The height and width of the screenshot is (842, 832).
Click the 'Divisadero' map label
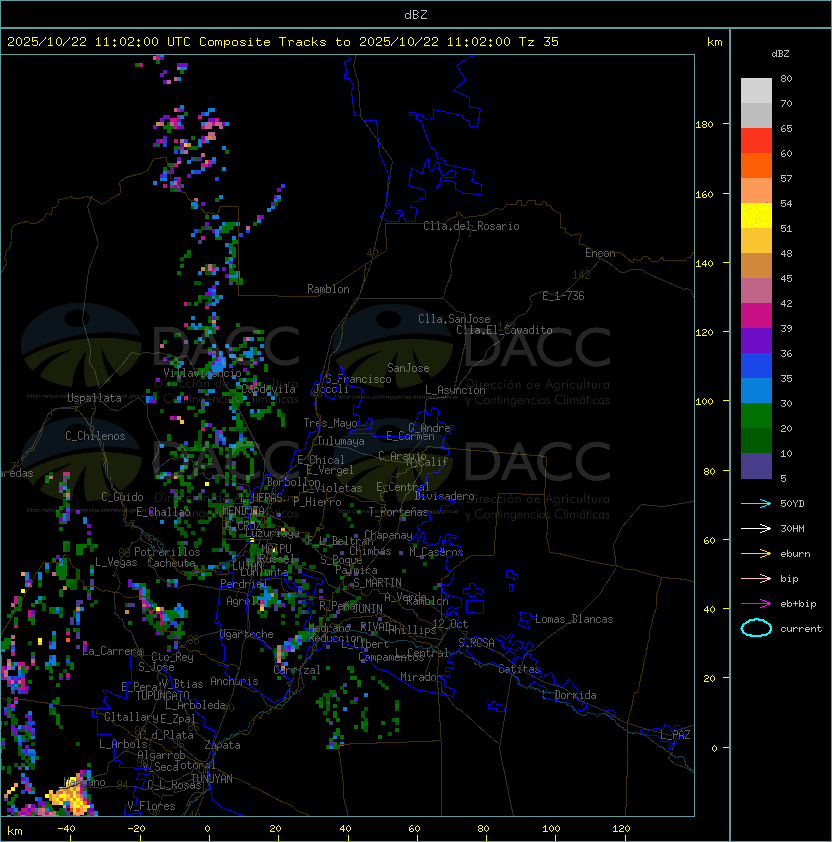(444, 496)
